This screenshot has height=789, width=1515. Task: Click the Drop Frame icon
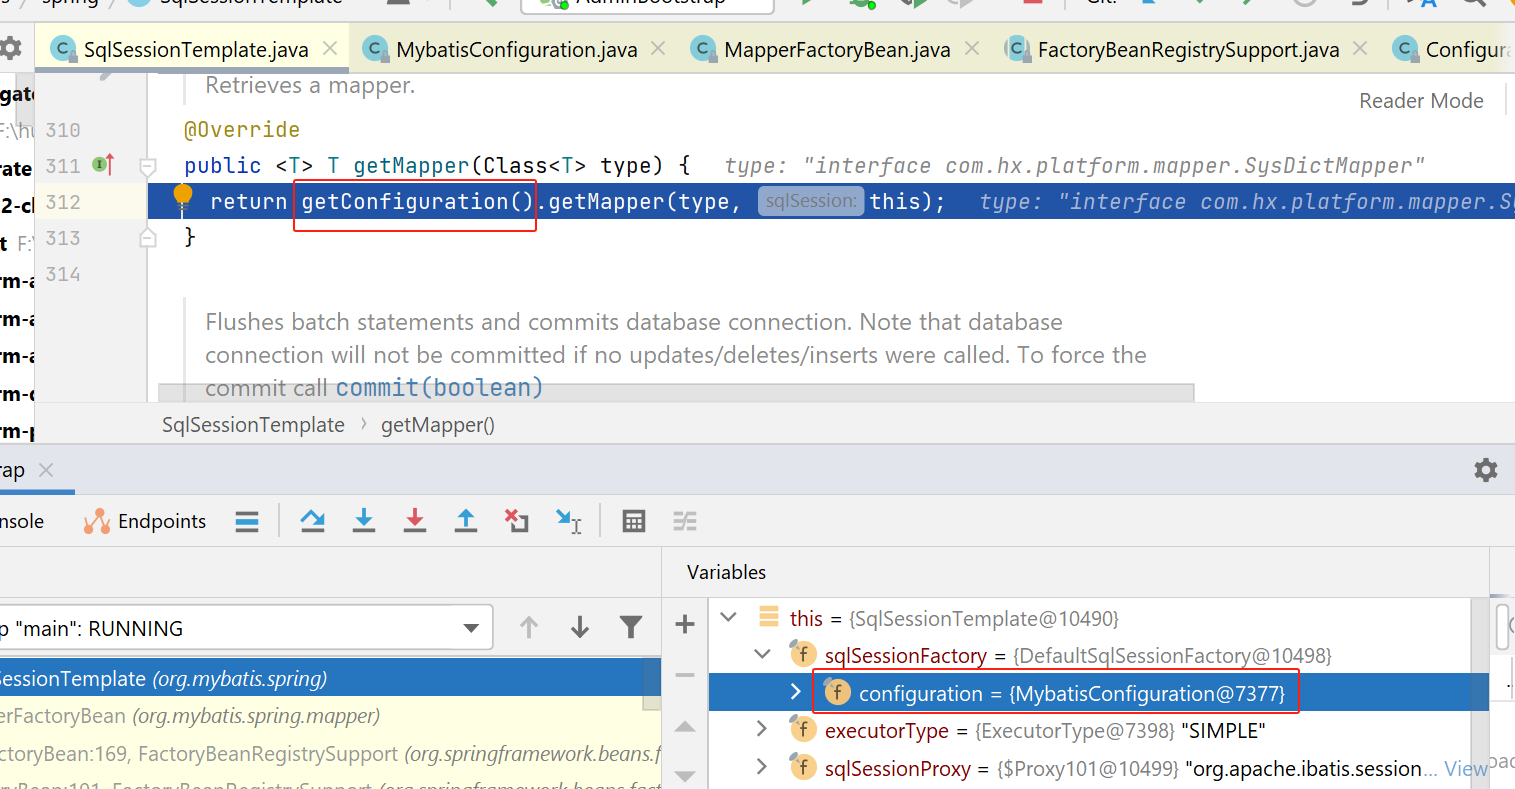(516, 520)
